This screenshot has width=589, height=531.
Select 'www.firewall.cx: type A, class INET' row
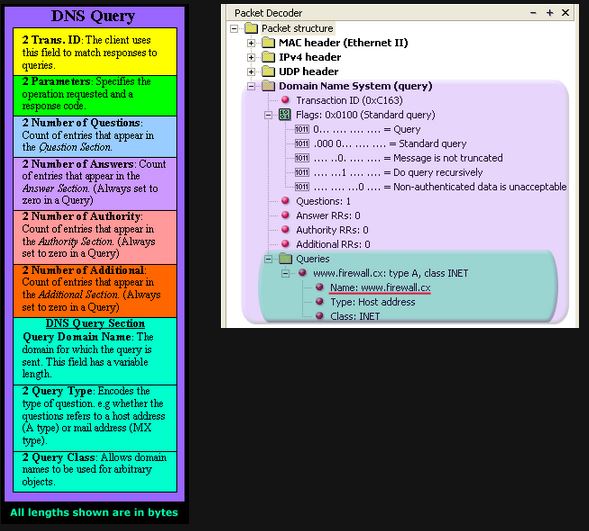[391, 273]
